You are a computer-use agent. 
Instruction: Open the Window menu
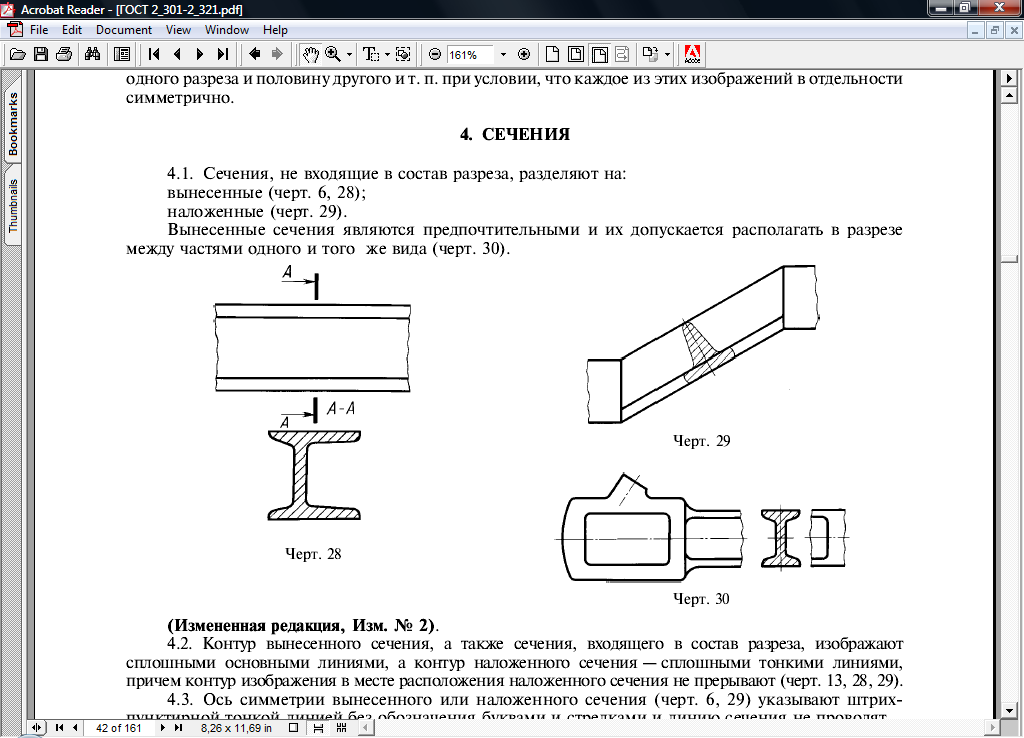point(227,30)
